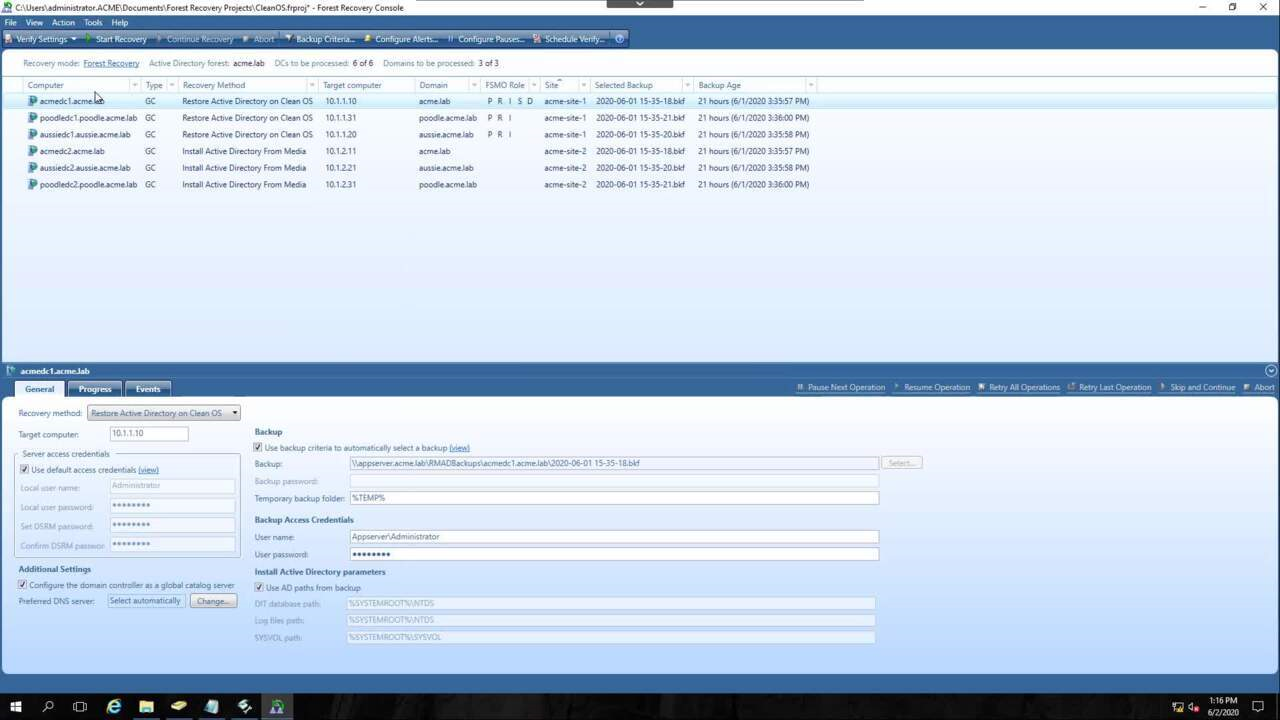Click the volume icon in system tray

click(1193, 707)
